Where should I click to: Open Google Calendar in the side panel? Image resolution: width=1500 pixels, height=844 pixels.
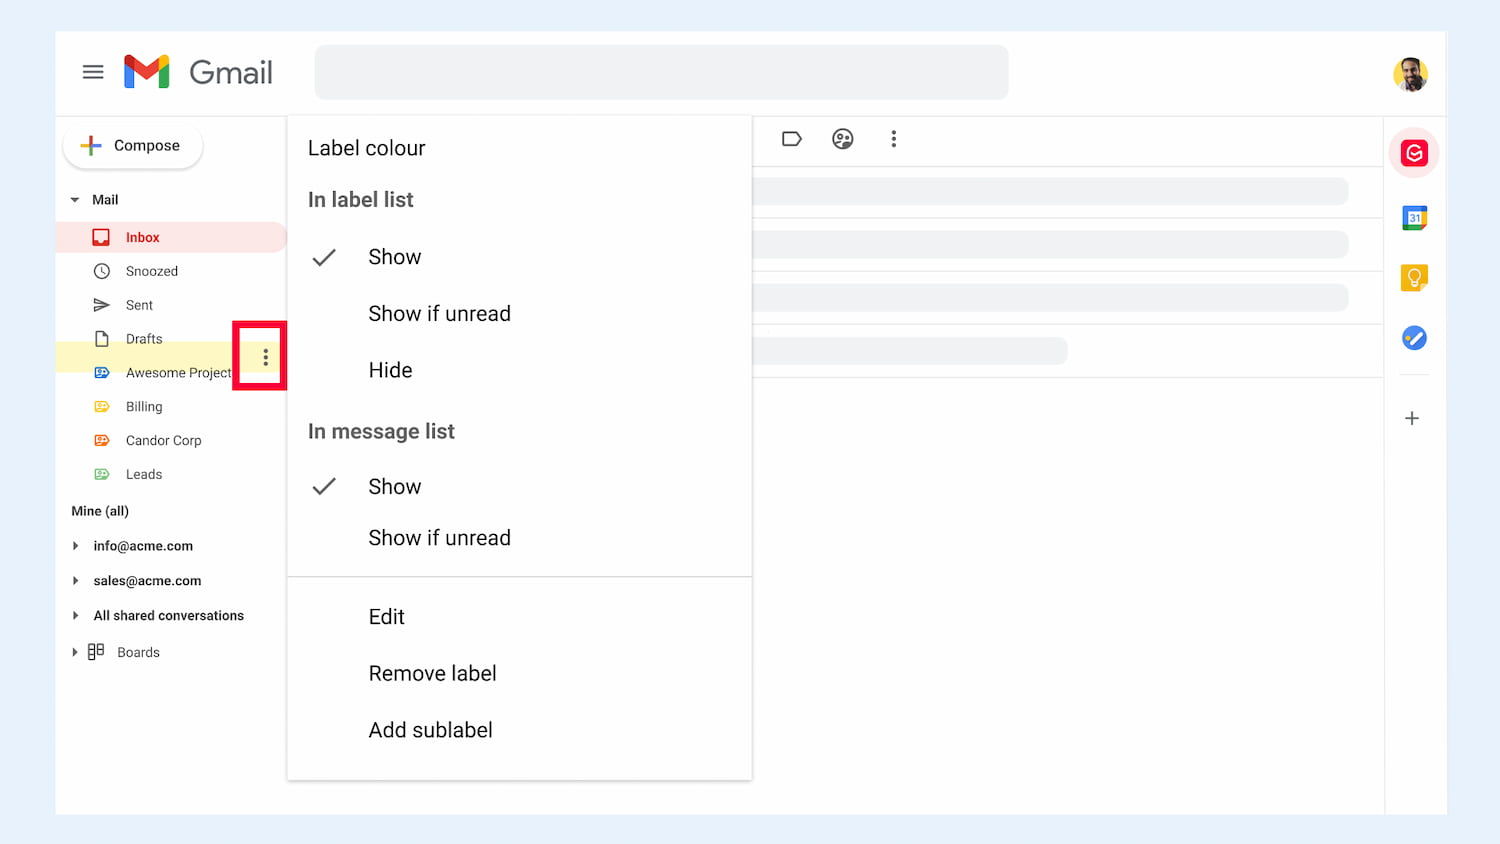point(1414,217)
